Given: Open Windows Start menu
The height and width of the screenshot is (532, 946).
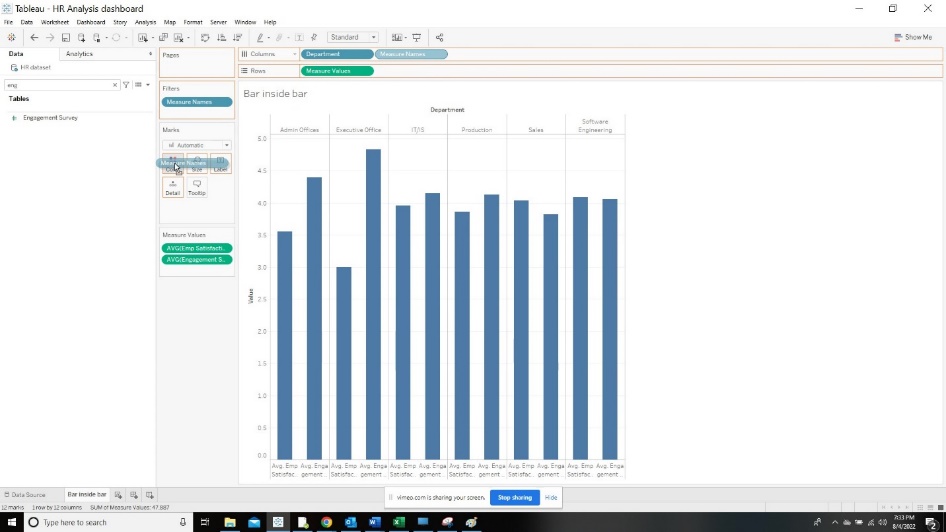Looking at the screenshot, I should tap(11, 522).
